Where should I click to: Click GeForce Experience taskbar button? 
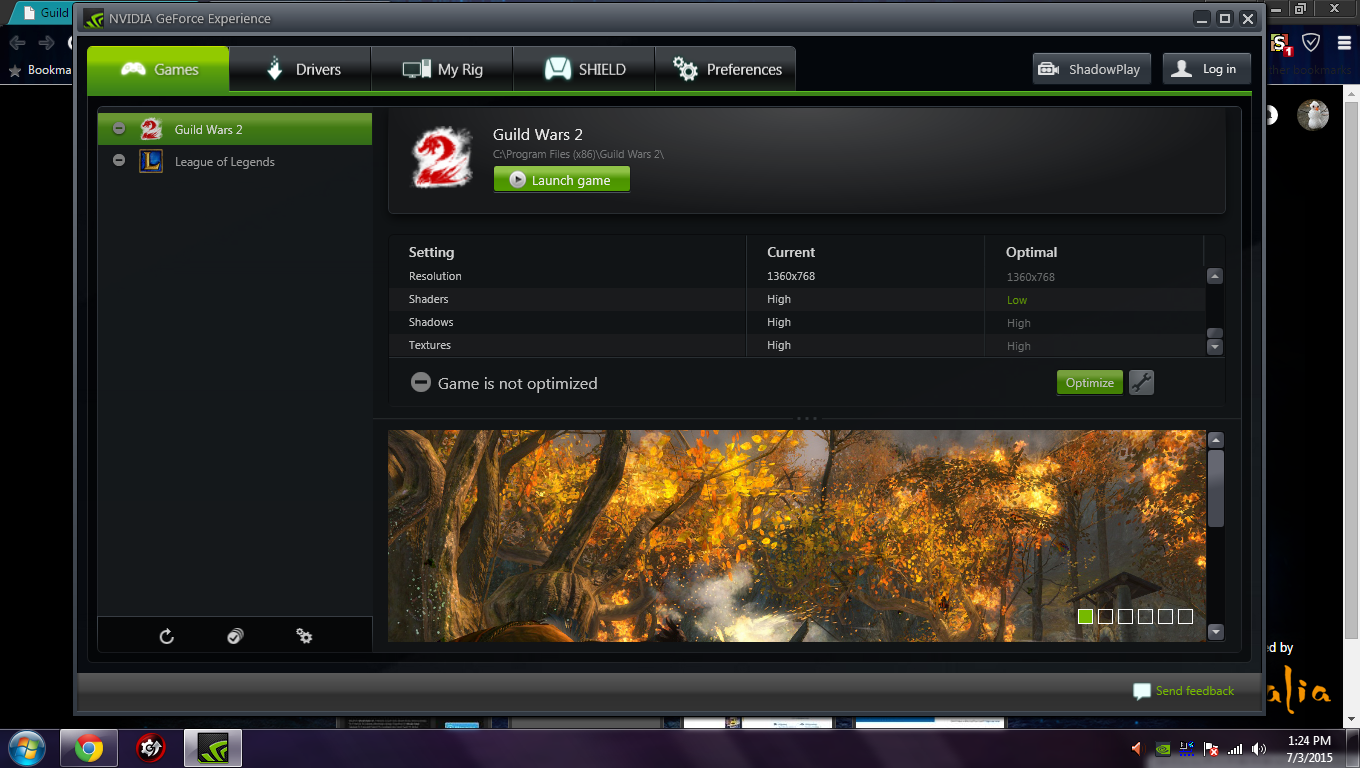(213, 748)
